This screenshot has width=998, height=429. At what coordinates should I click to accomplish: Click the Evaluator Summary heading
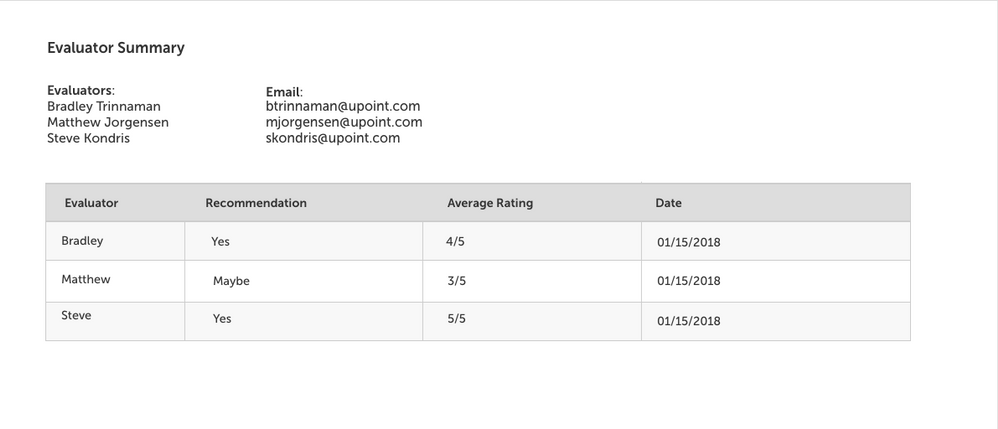coord(116,48)
